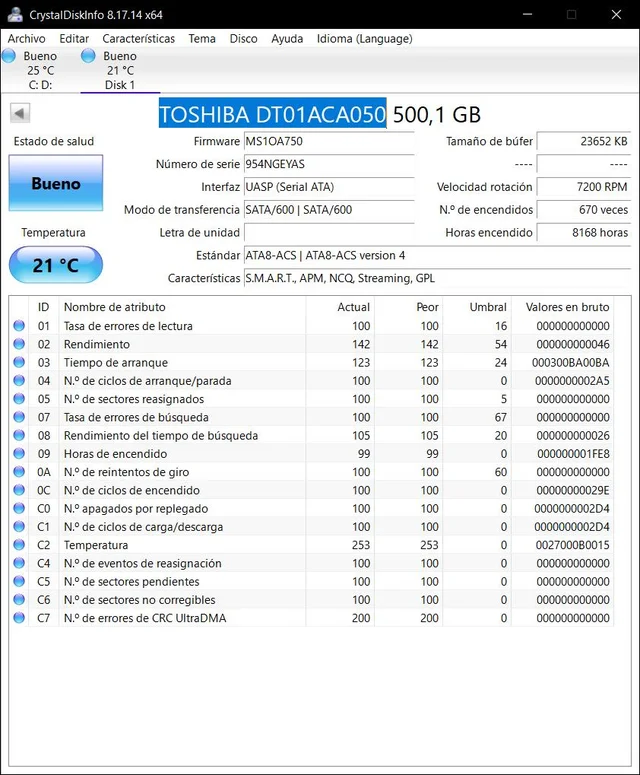This screenshot has height=775, width=640.
Task: Click status dot for apagados por replegado
Action: [x=19, y=509]
